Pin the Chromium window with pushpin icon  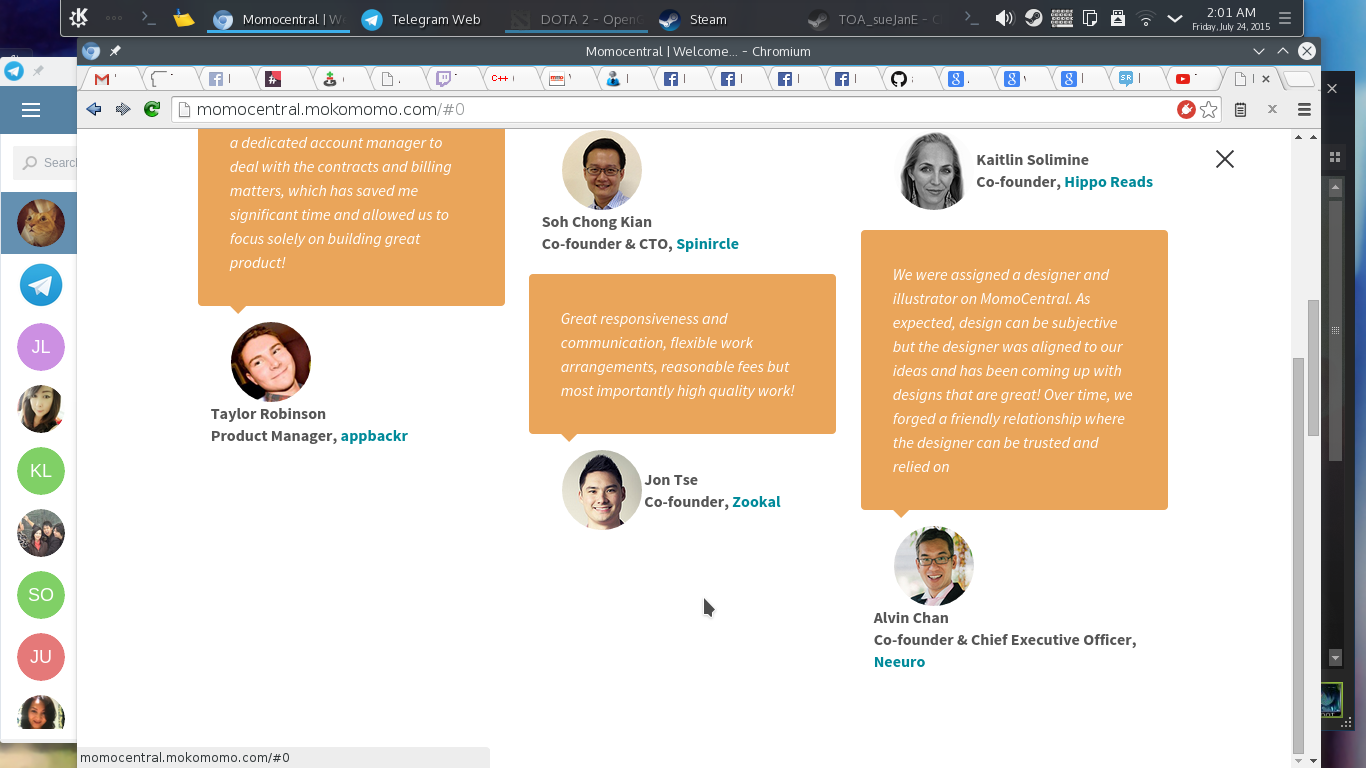[115, 51]
